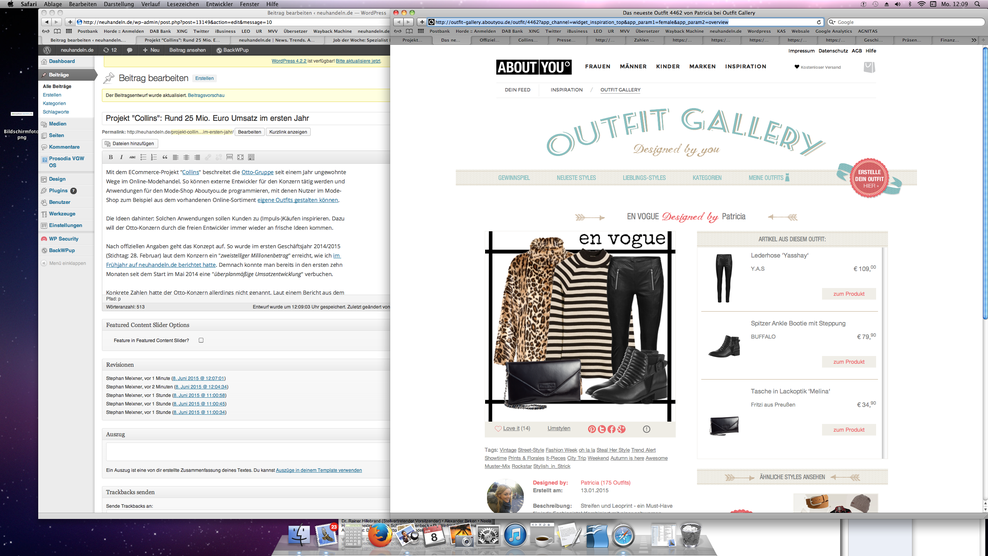Open the Lesezeichen menu

pyautogui.click(x=183, y=4)
